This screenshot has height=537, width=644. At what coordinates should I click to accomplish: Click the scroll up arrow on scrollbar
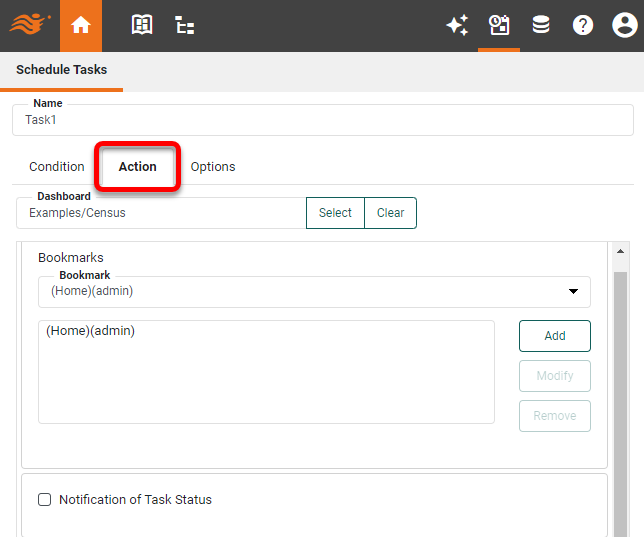pos(620,252)
